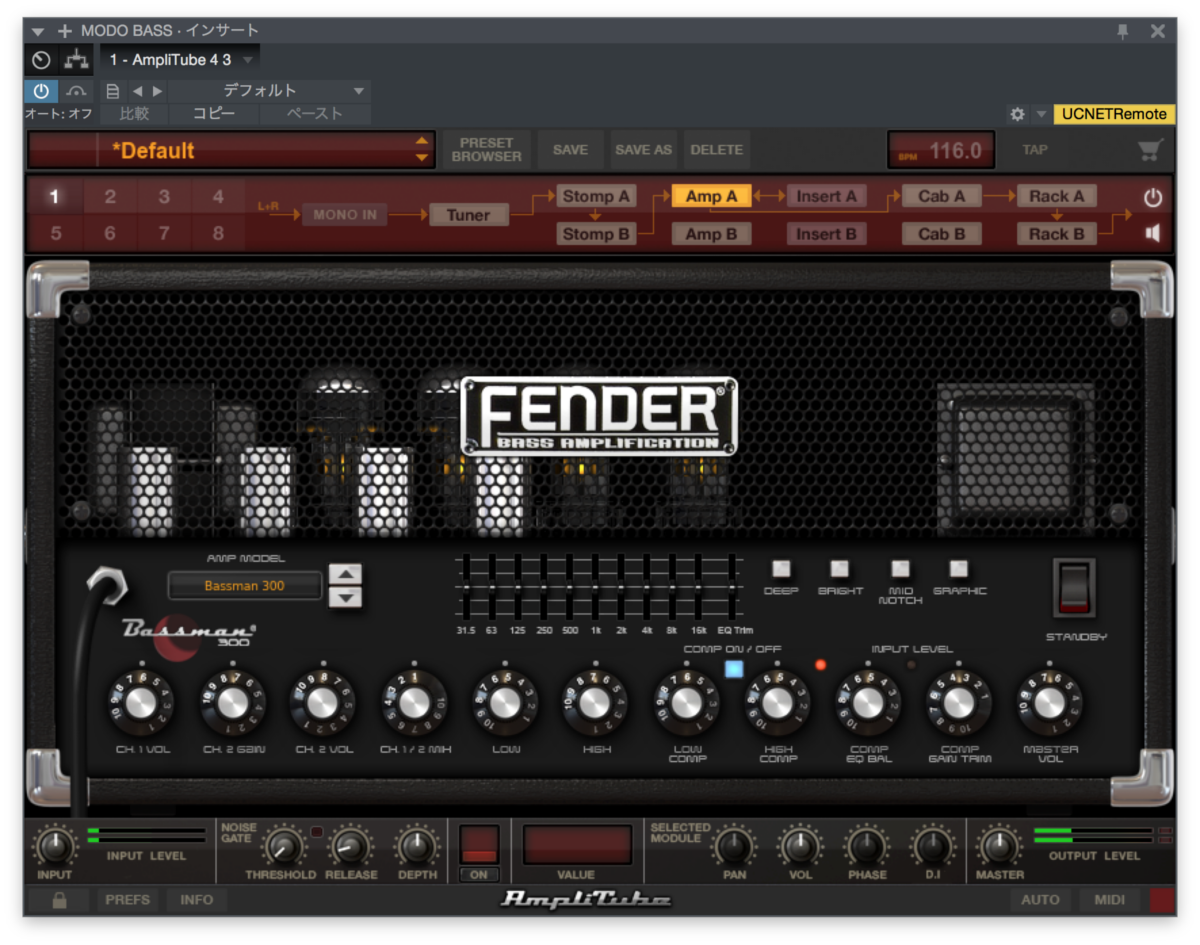Open the INFO button
Screen dimensions: 1200x945
tap(196, 900)
